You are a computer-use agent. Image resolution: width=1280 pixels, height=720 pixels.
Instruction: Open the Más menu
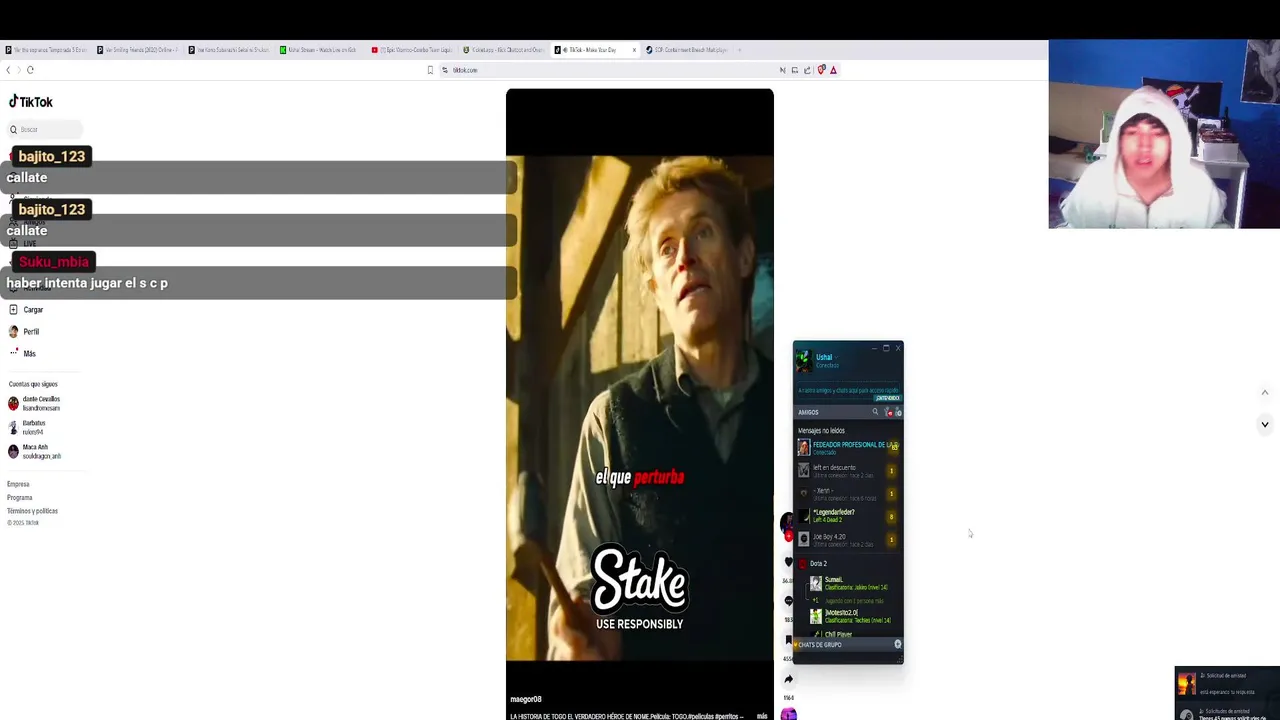click(23, 353)
